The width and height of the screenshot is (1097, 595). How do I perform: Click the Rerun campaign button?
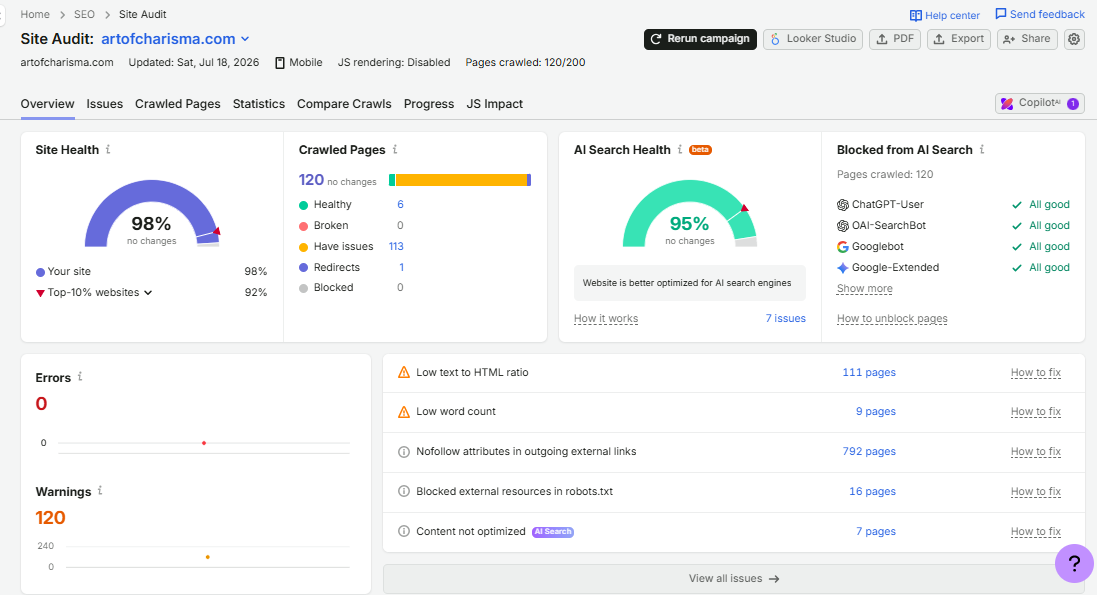coord(700,39)
